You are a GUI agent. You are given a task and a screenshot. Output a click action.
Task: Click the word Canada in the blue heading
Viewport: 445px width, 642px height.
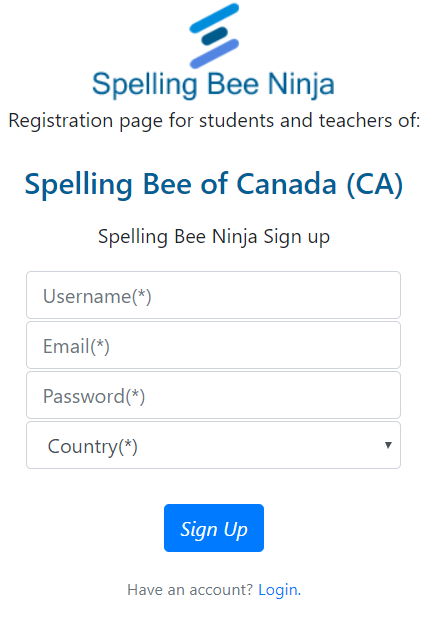(x=287, y=184)
